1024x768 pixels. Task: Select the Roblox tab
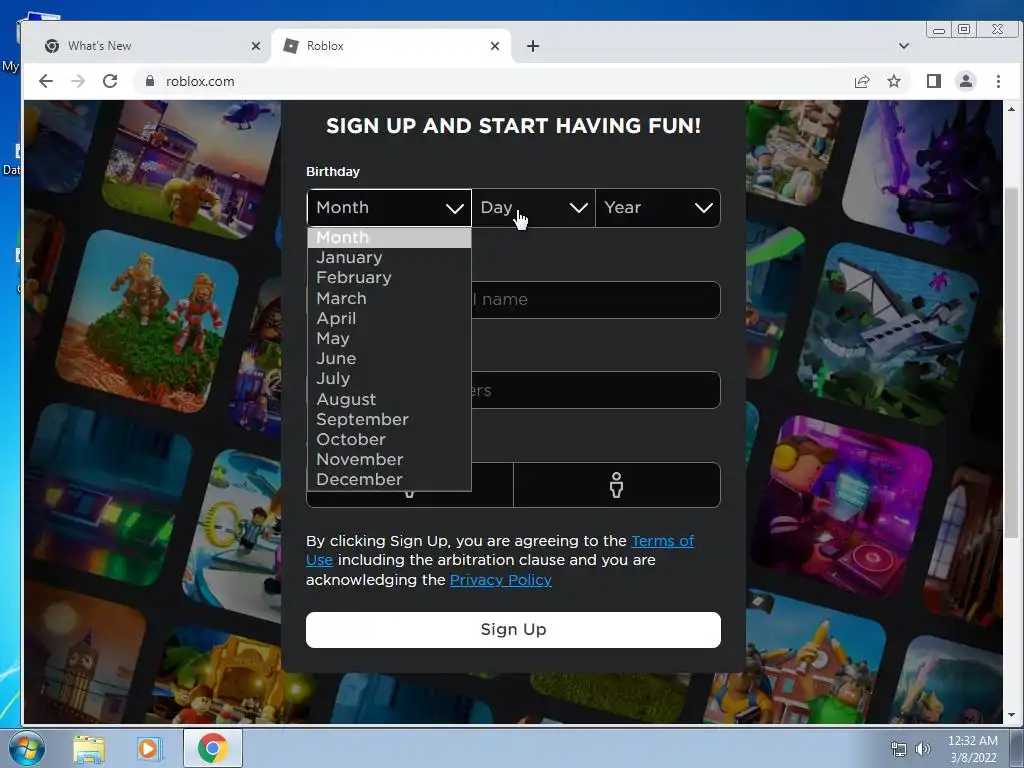(392, 46)
